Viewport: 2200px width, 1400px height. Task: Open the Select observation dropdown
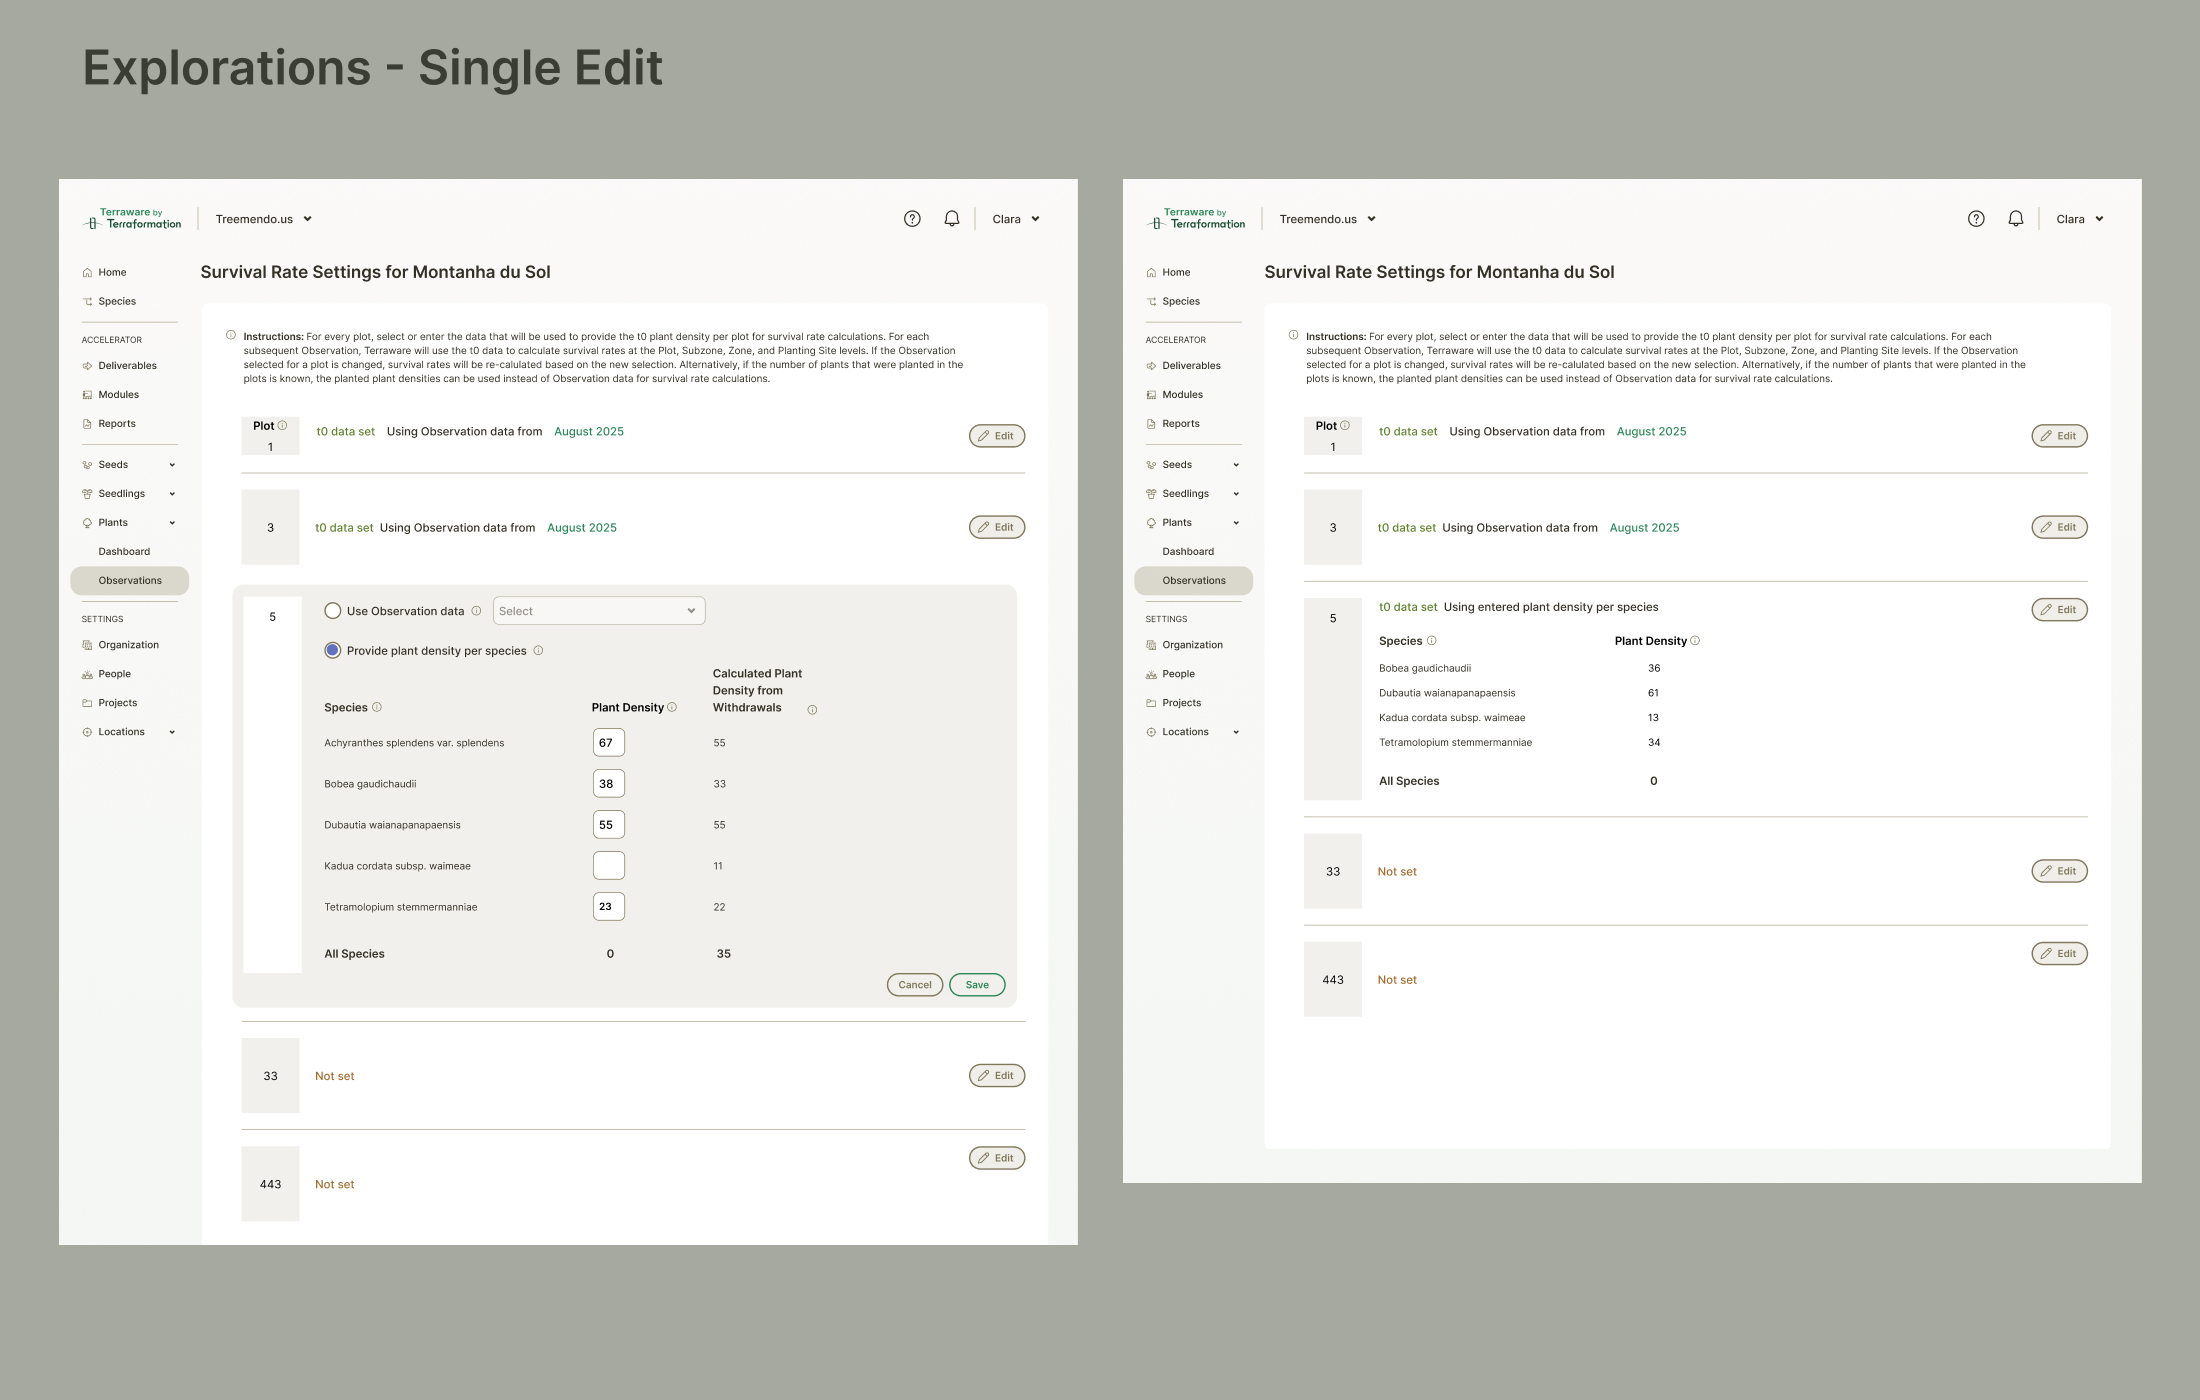tap(598, 611)
